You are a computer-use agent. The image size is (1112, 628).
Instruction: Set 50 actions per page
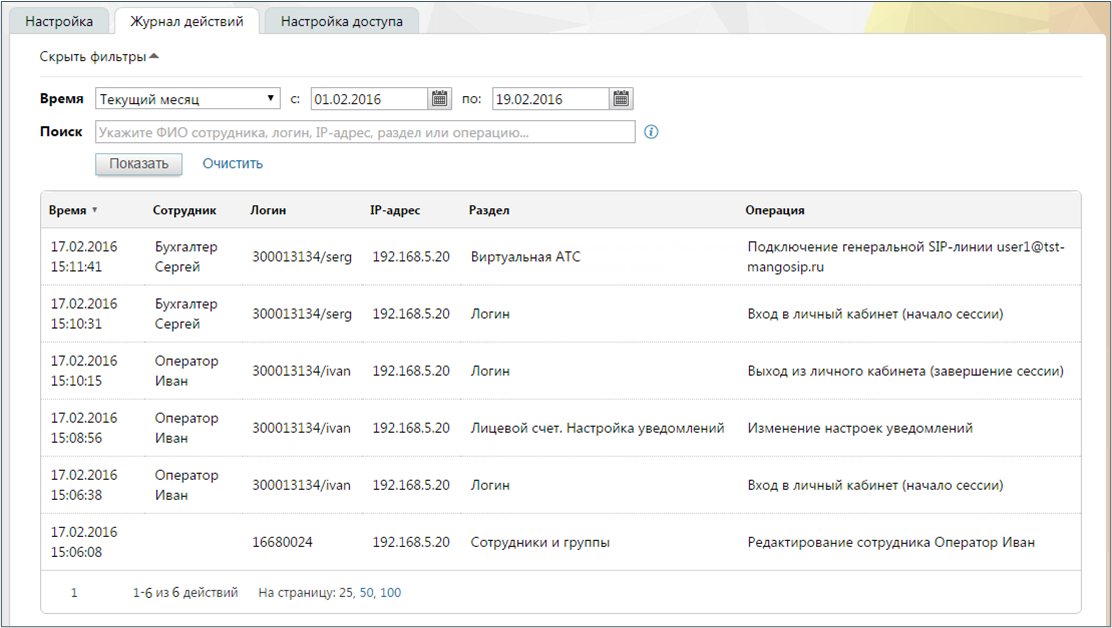[367, 593]
